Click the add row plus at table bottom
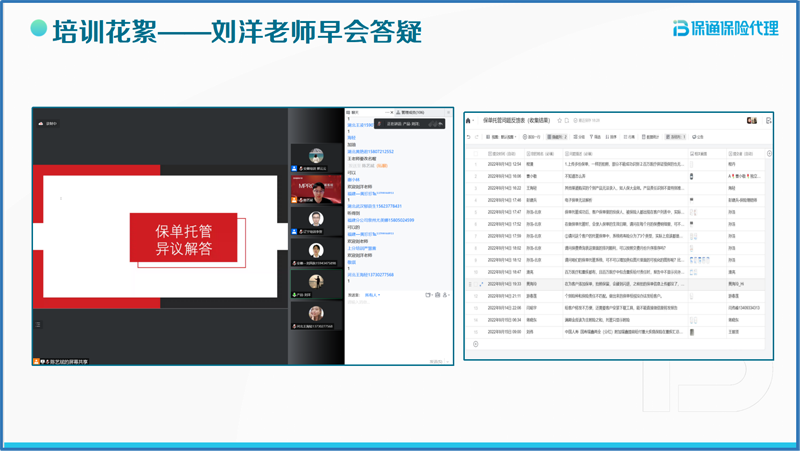 [476, 344]
